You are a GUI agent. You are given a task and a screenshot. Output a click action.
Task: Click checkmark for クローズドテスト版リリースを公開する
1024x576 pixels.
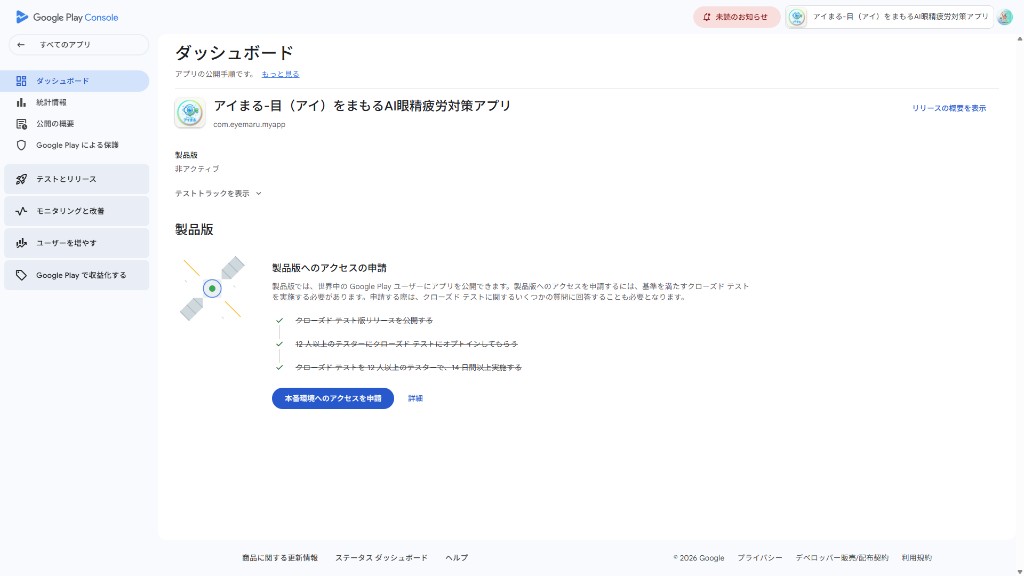tap(280, 321)
